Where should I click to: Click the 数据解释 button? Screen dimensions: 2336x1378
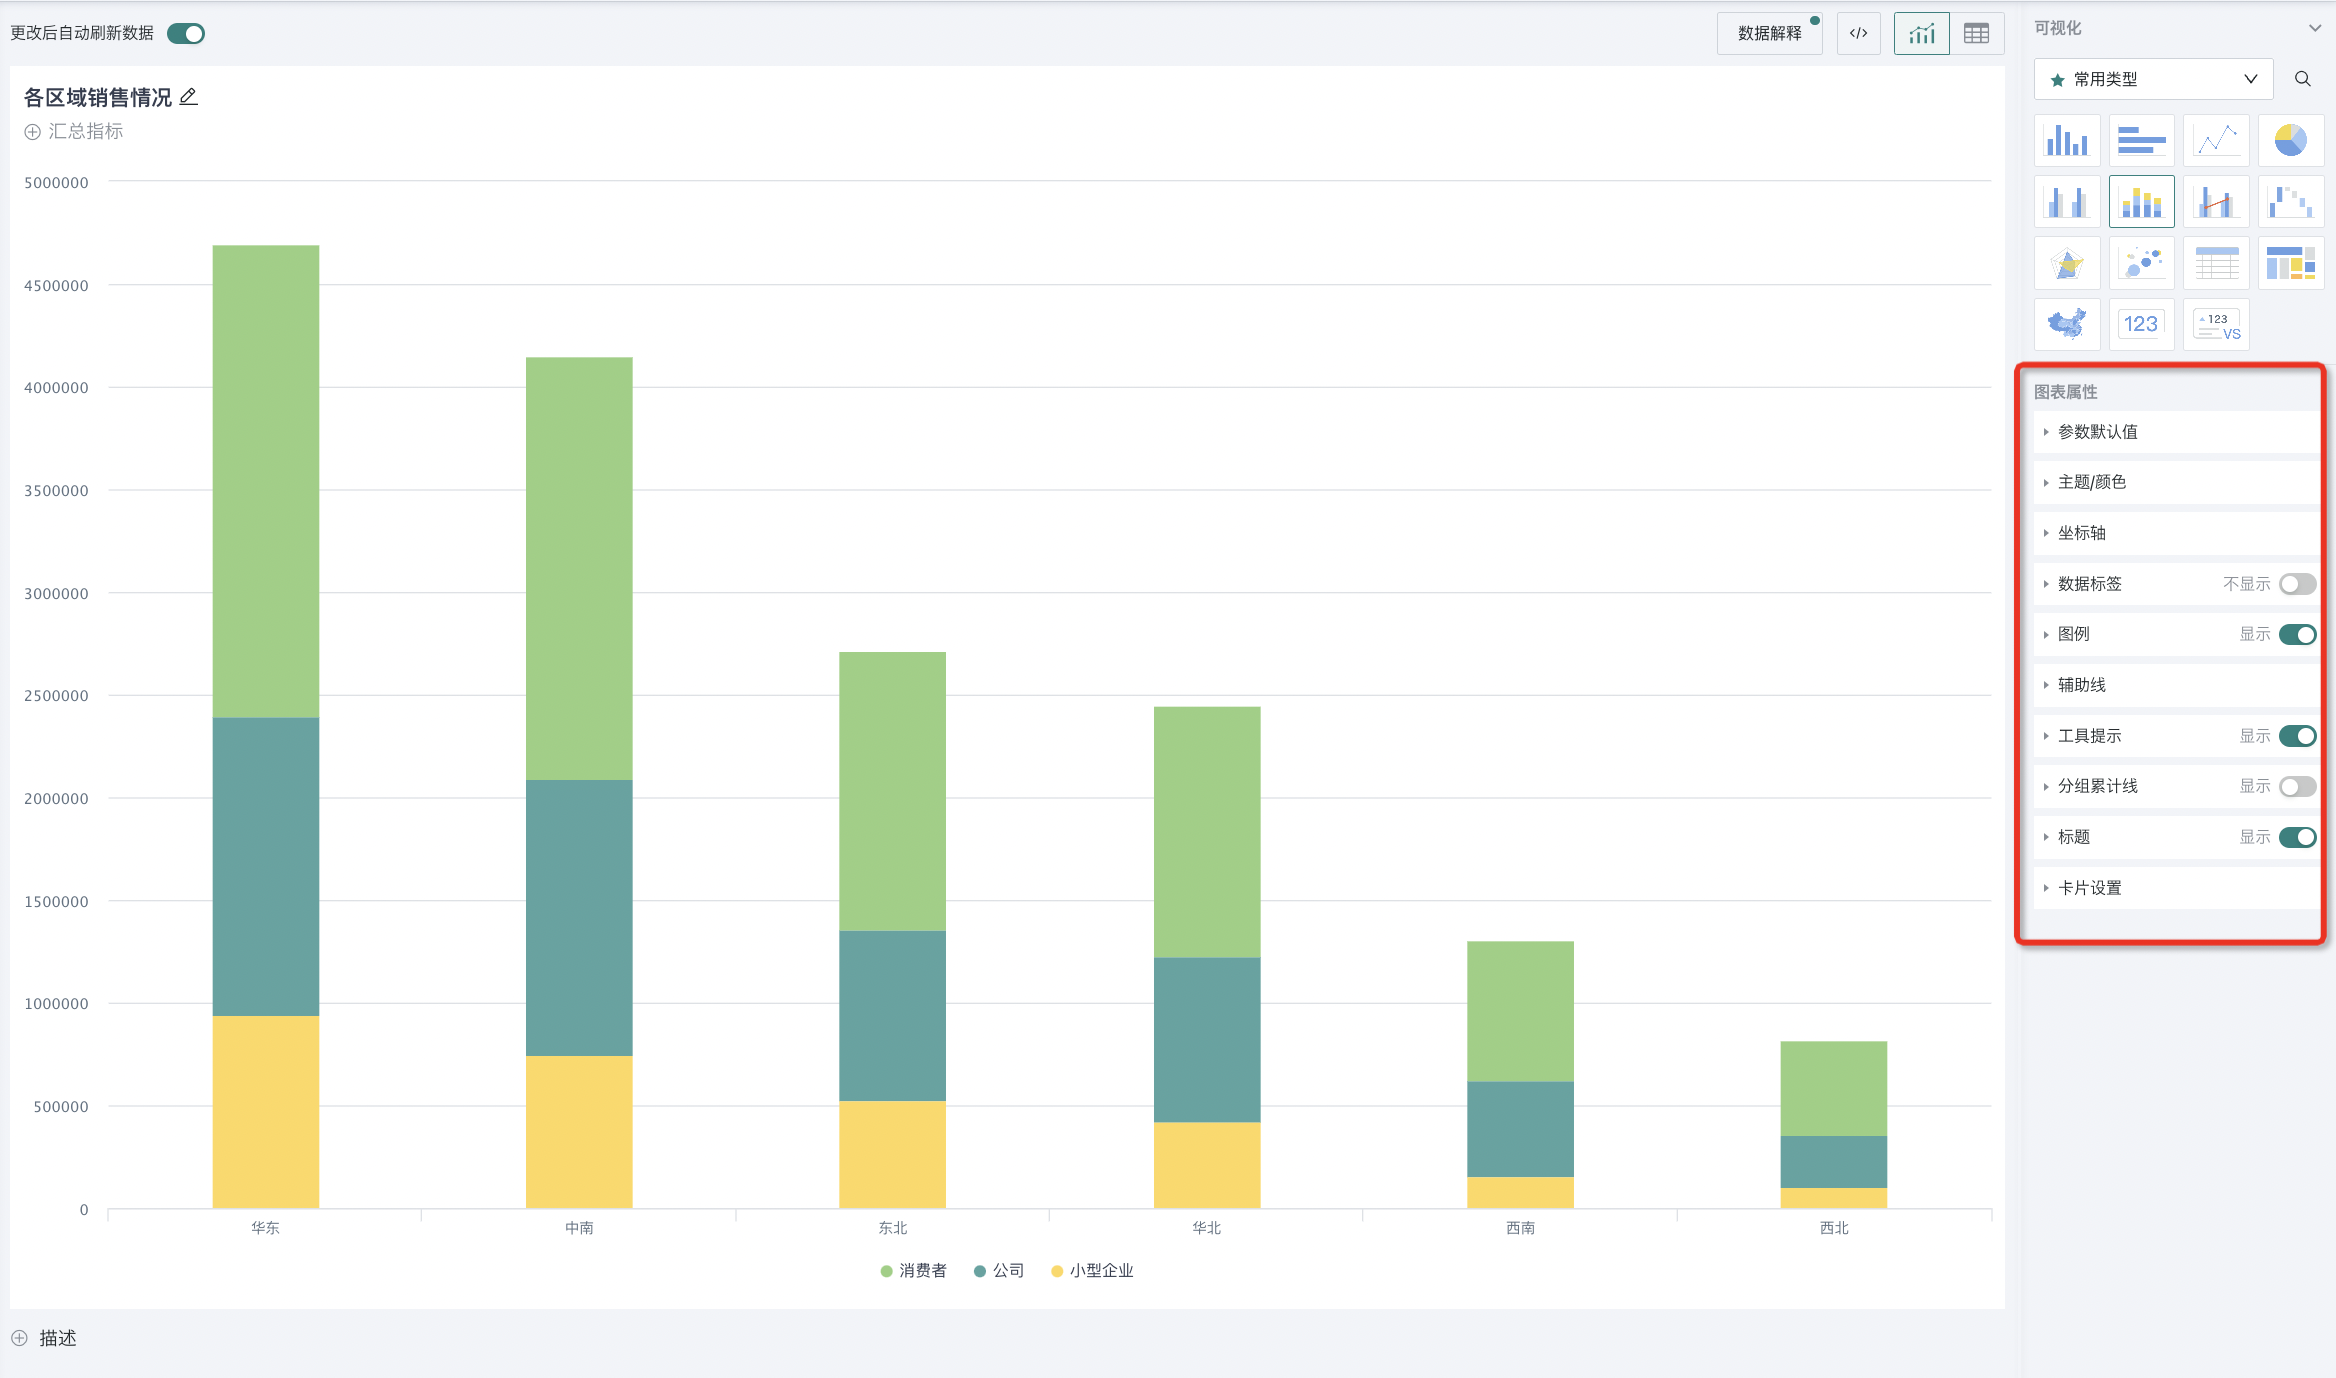(x=1769, y=33)
